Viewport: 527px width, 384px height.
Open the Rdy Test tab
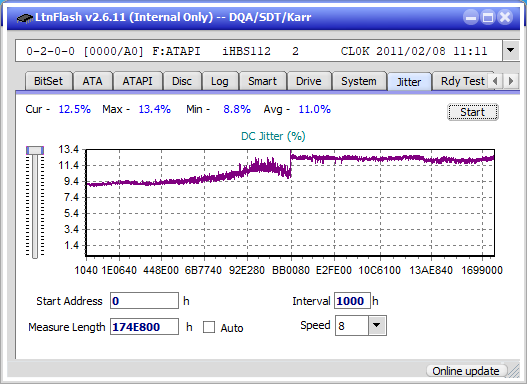click(x=462, y=81)
